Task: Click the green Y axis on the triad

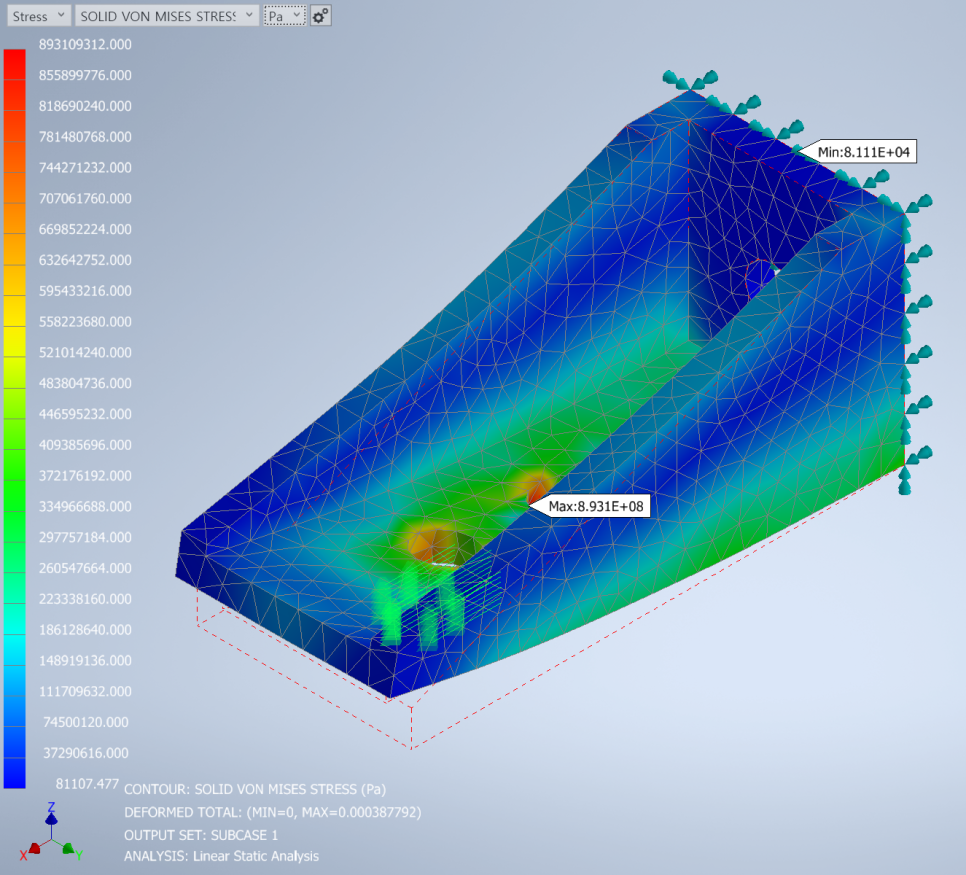Action: coord(69,849)
